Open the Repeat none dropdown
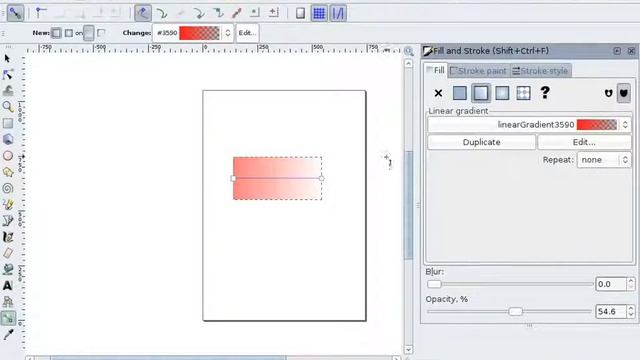640x360 pixels. tap(604, 160)
